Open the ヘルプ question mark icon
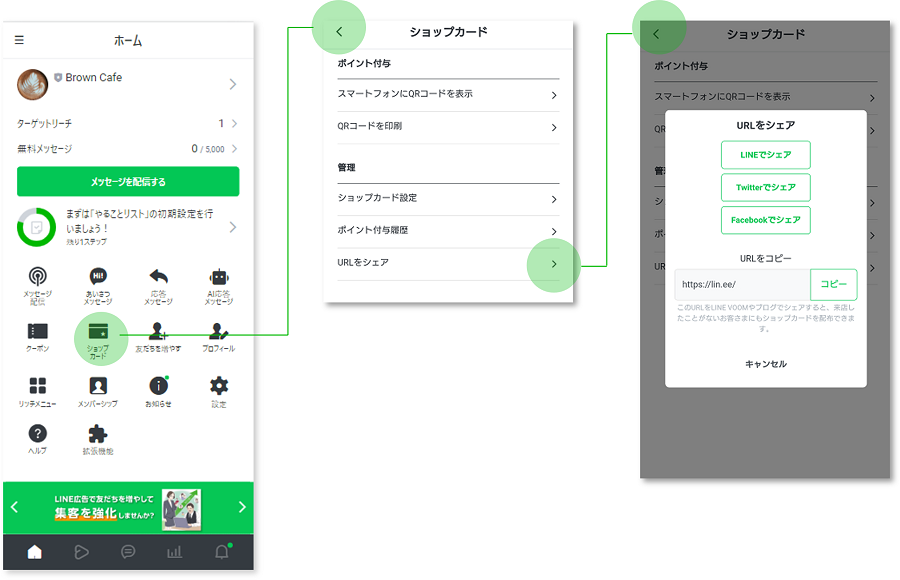This screenshot has height=580, width=900. click(x=38, y=435)
